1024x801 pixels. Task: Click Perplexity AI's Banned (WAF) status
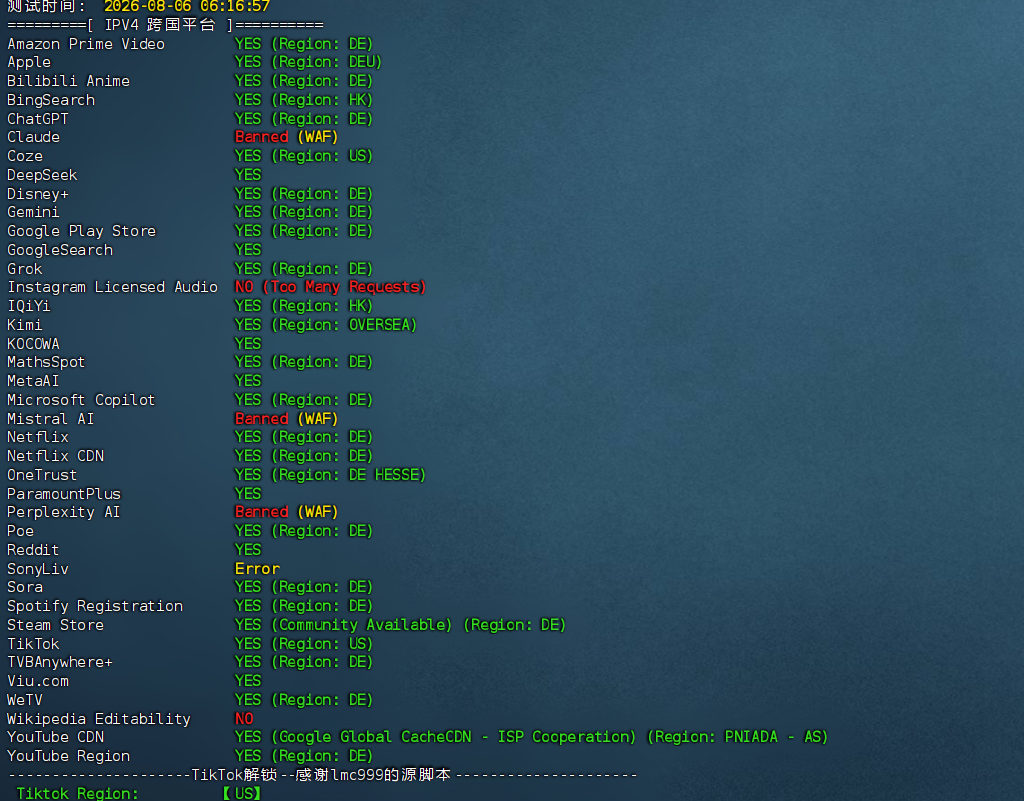(286, 512)
